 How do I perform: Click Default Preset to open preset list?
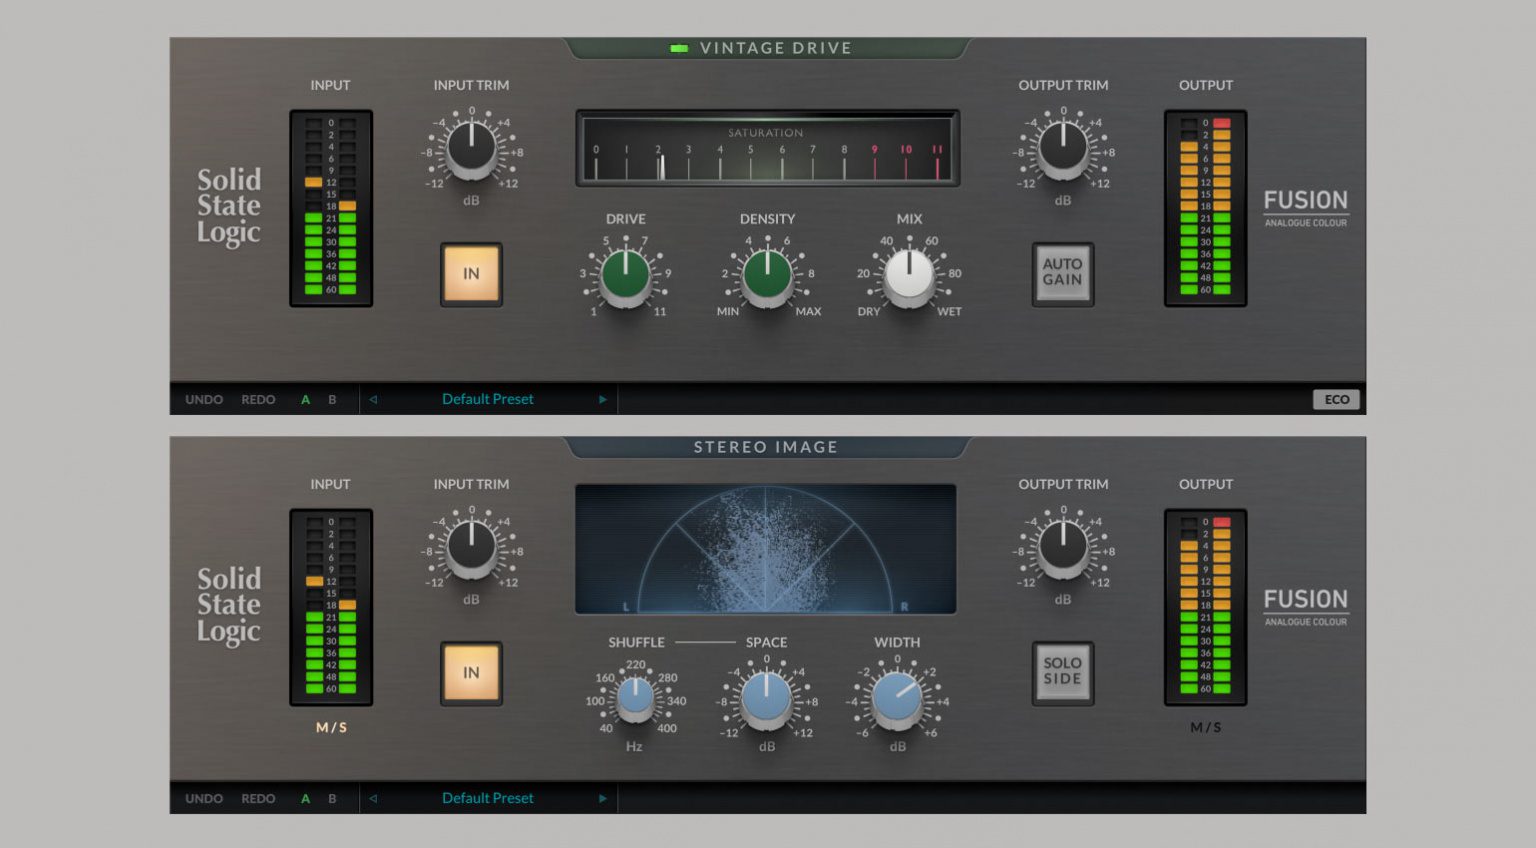pyautogui.click(x=487, y=399)
